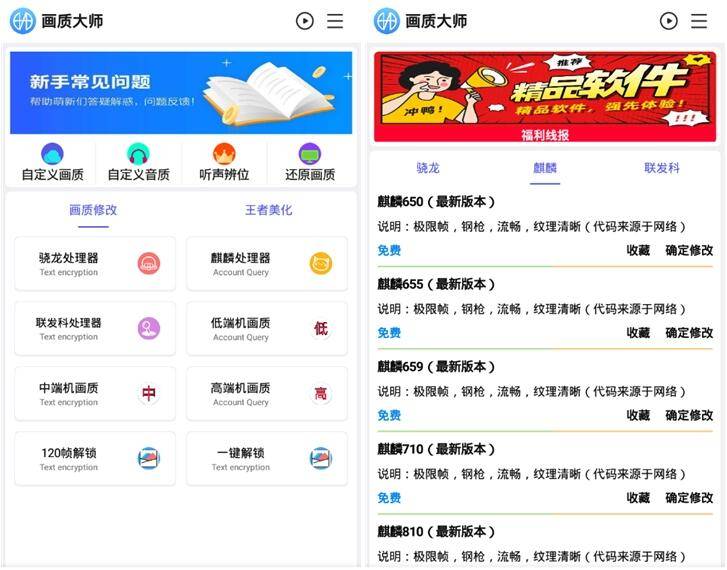Click the 一键解锁 card text
727x570 pixels.
(241, 453)
